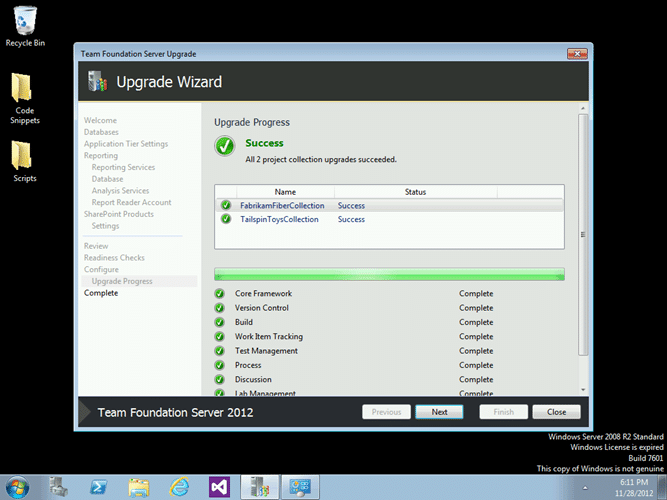Screen dimensions: 667x500
Task: Select Application Tier Settings step
Action: [x=126, y=144]
